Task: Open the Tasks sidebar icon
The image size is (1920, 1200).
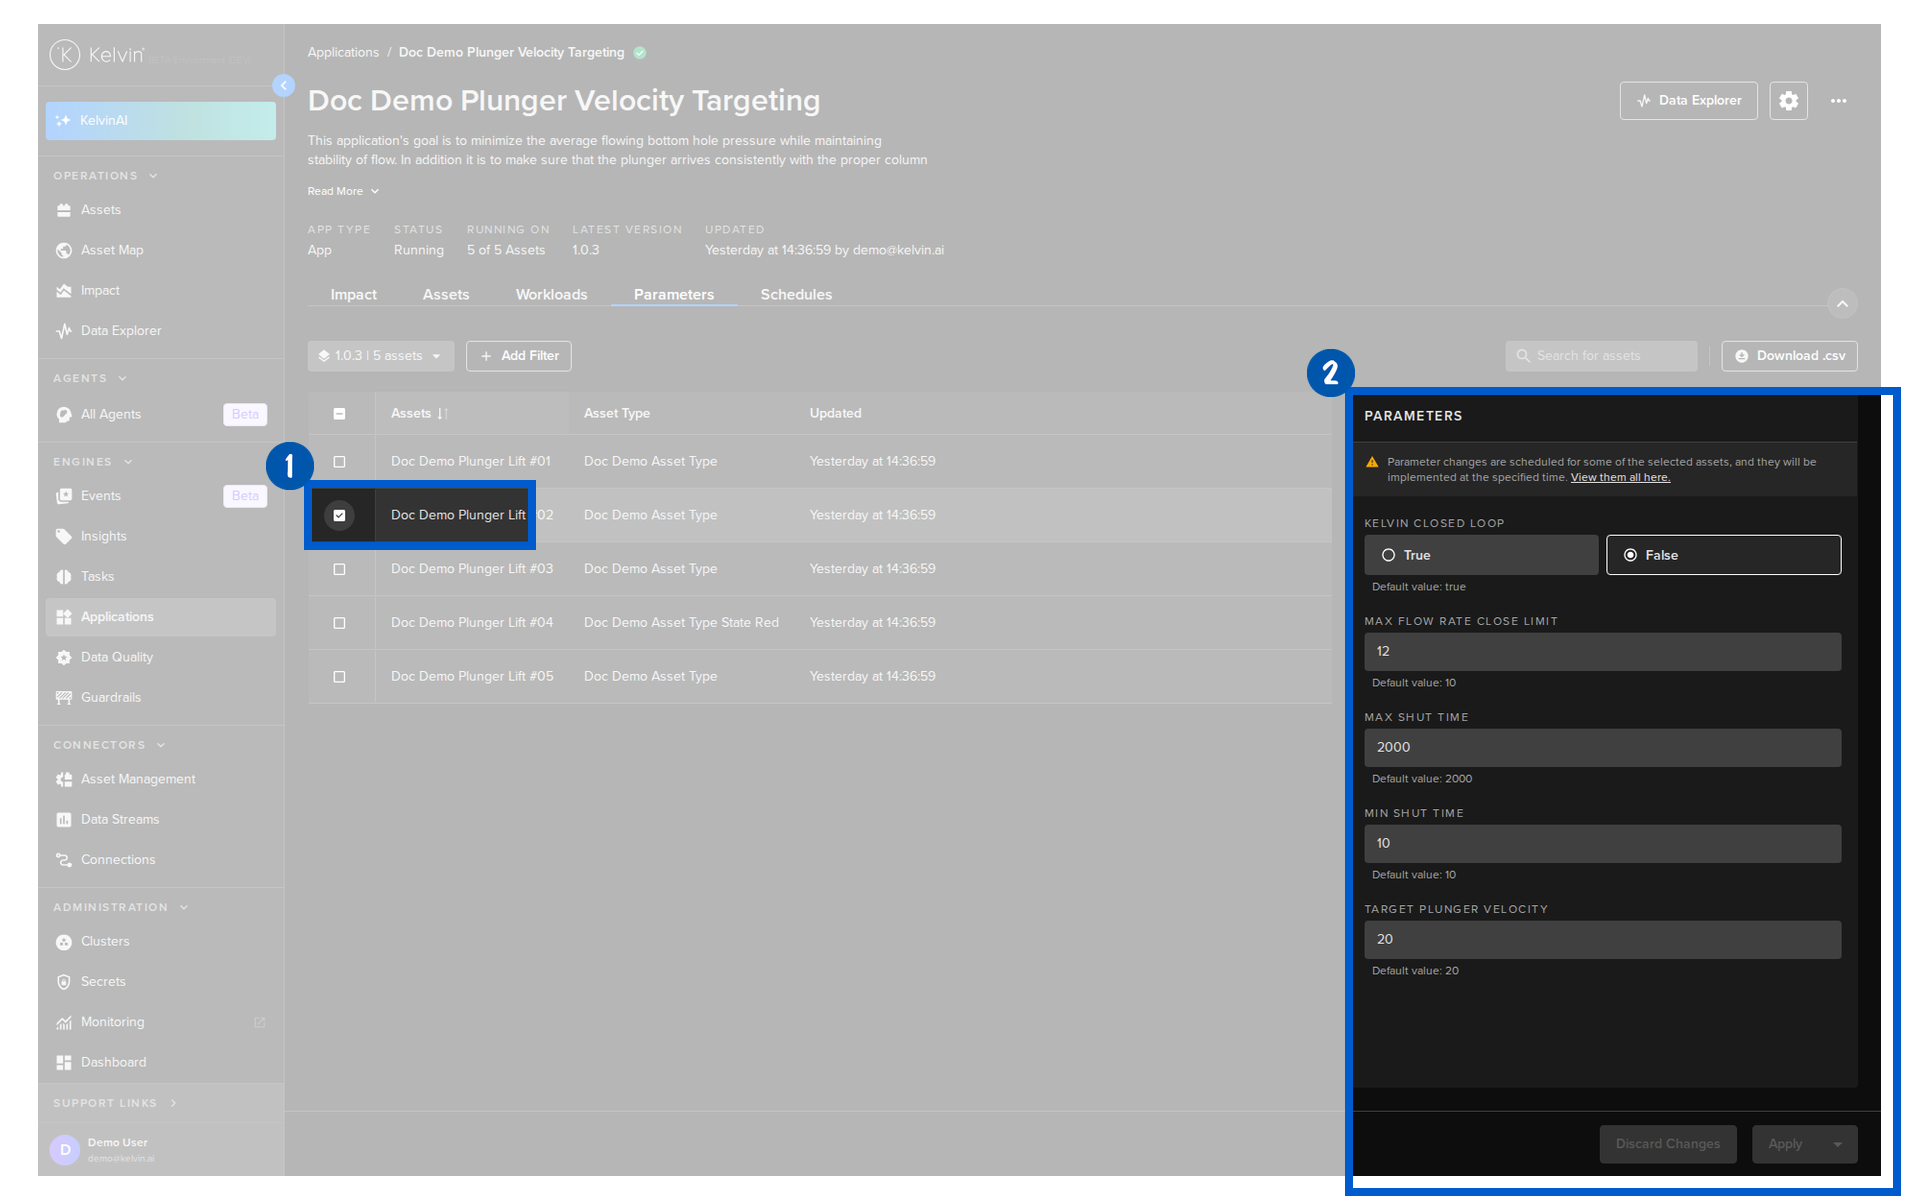Action: (x=64, y=577)
